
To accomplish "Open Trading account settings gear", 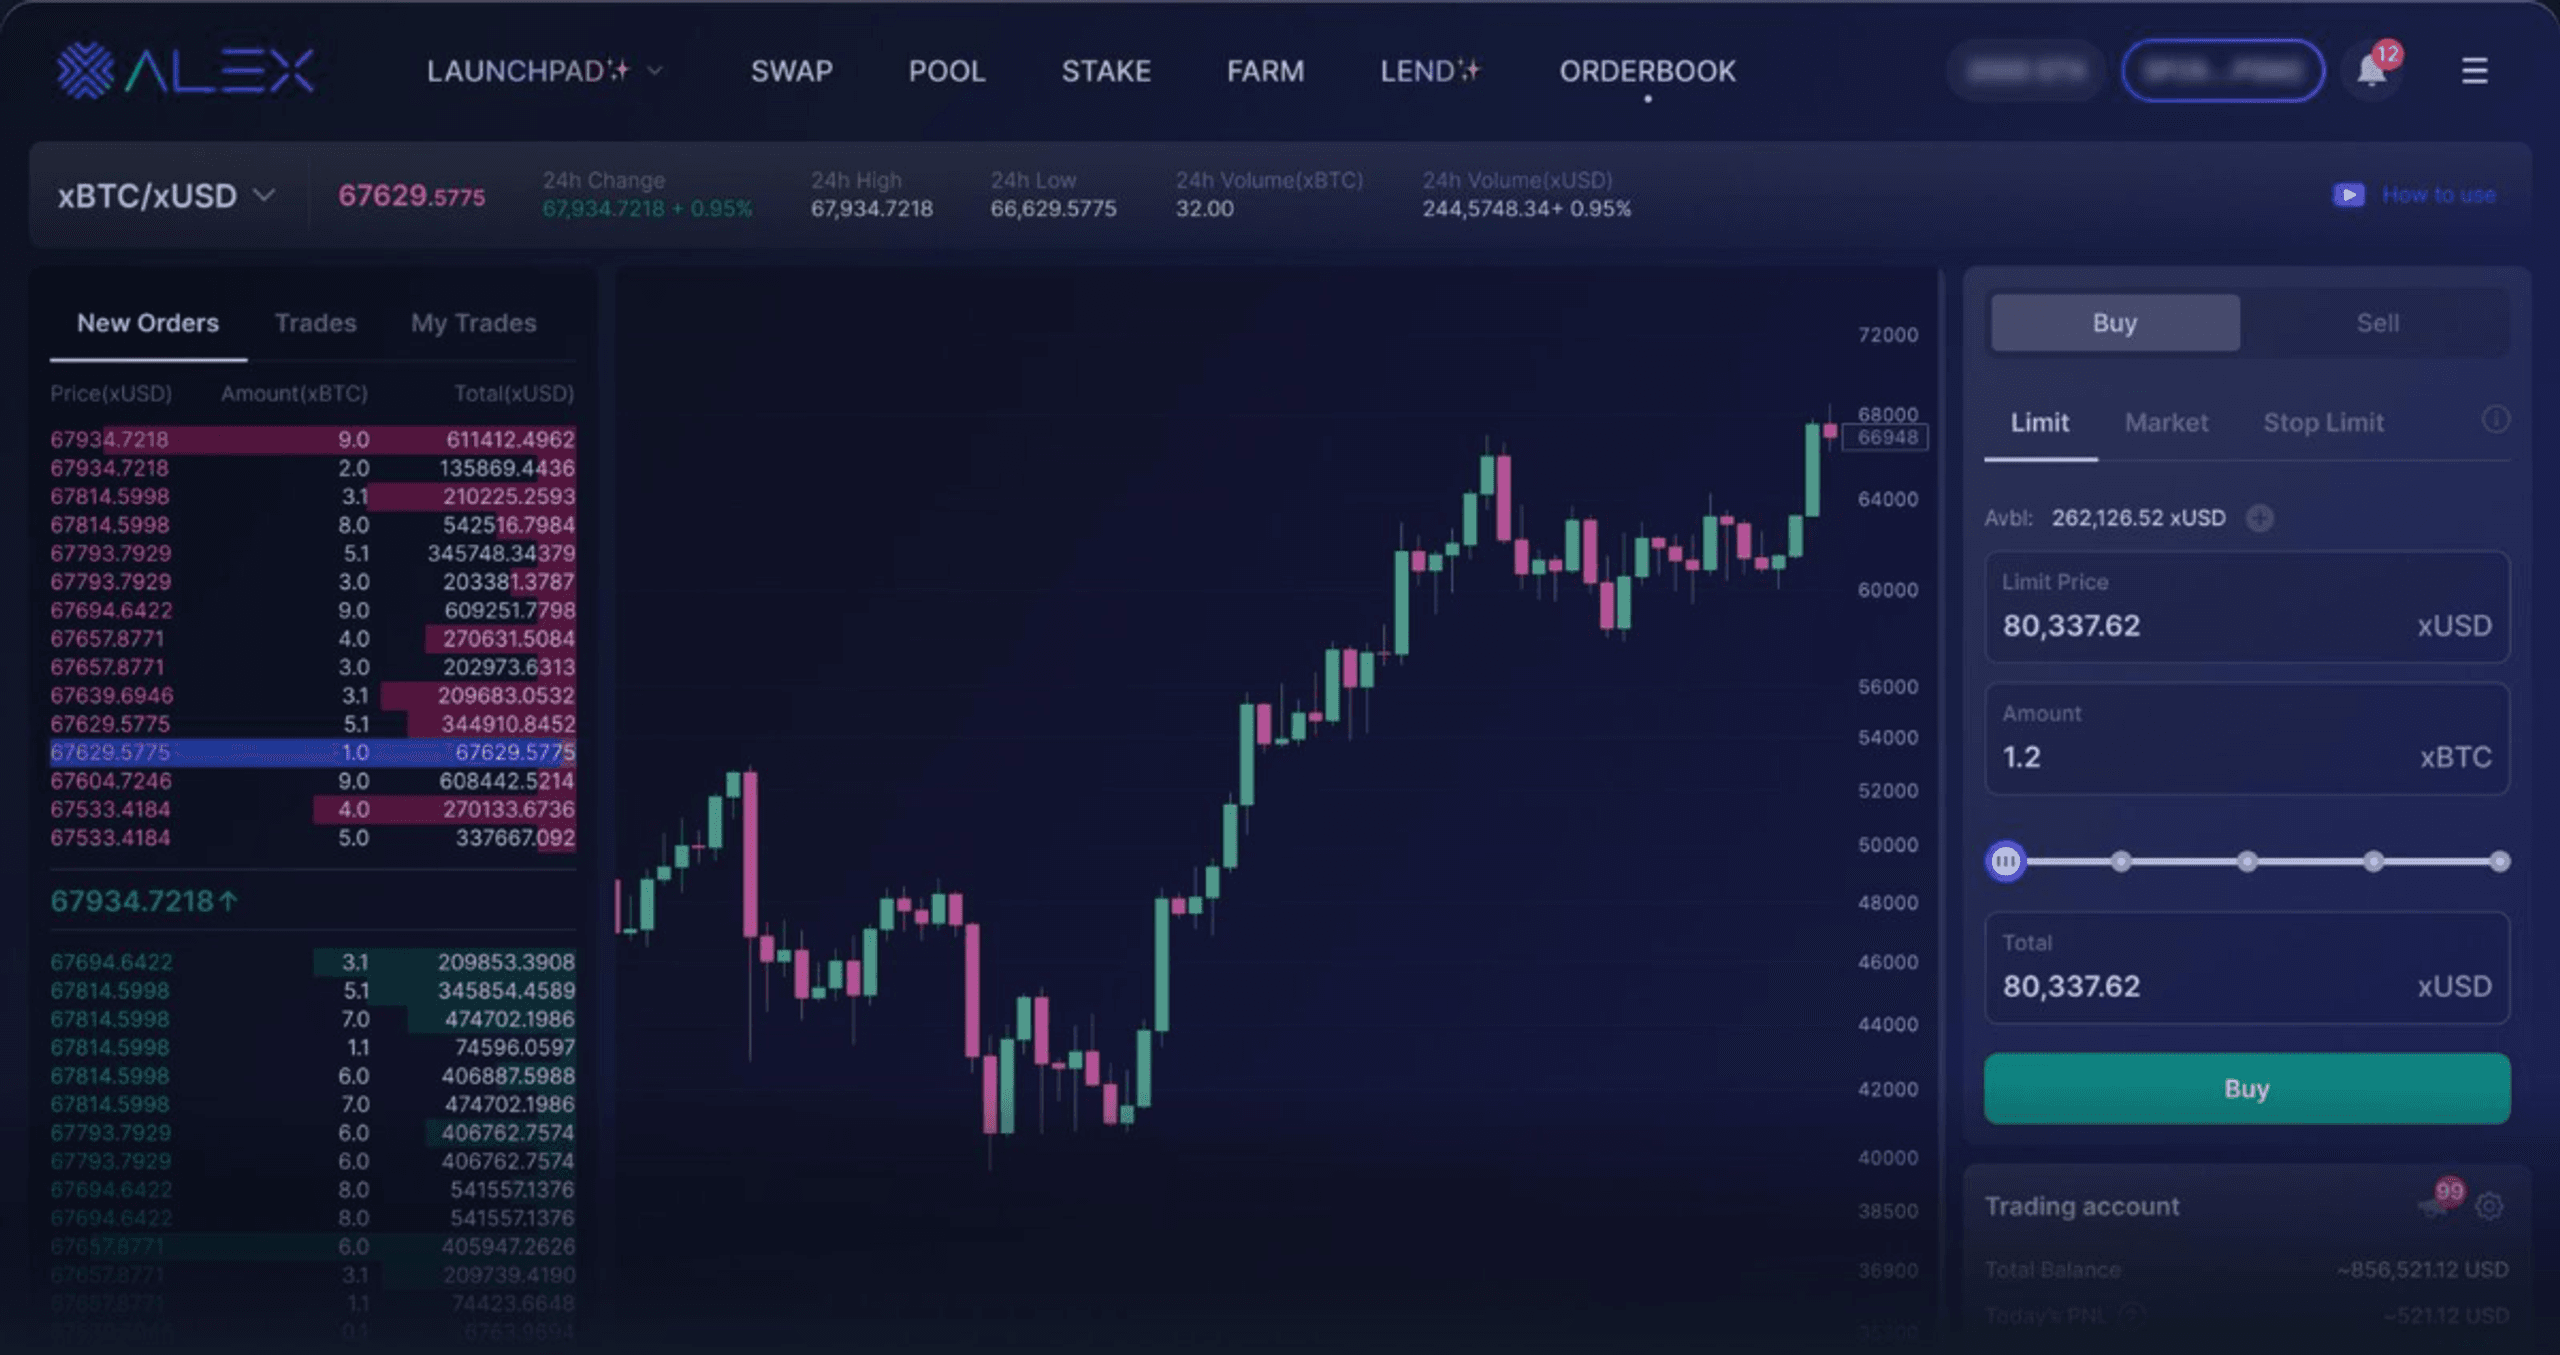I will point(2489,1206).
